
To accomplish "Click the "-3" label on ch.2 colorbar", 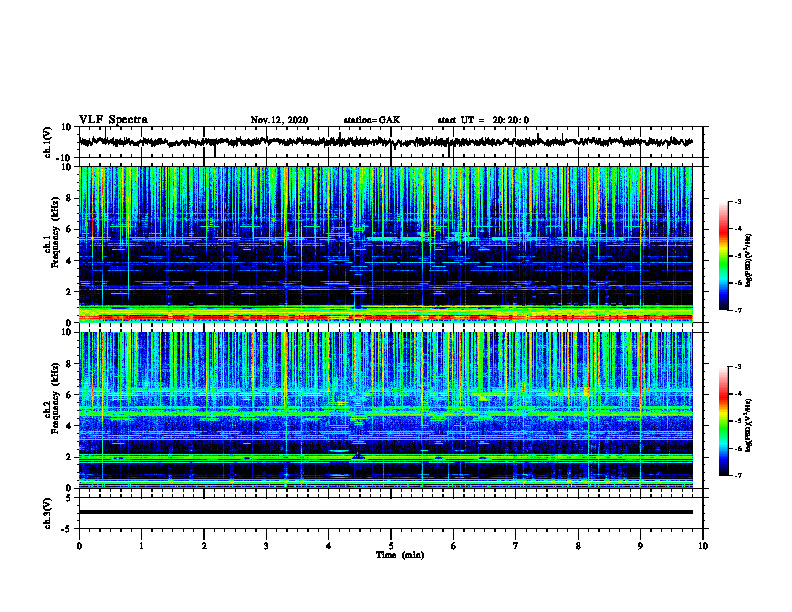I will (x=737, y=367).
